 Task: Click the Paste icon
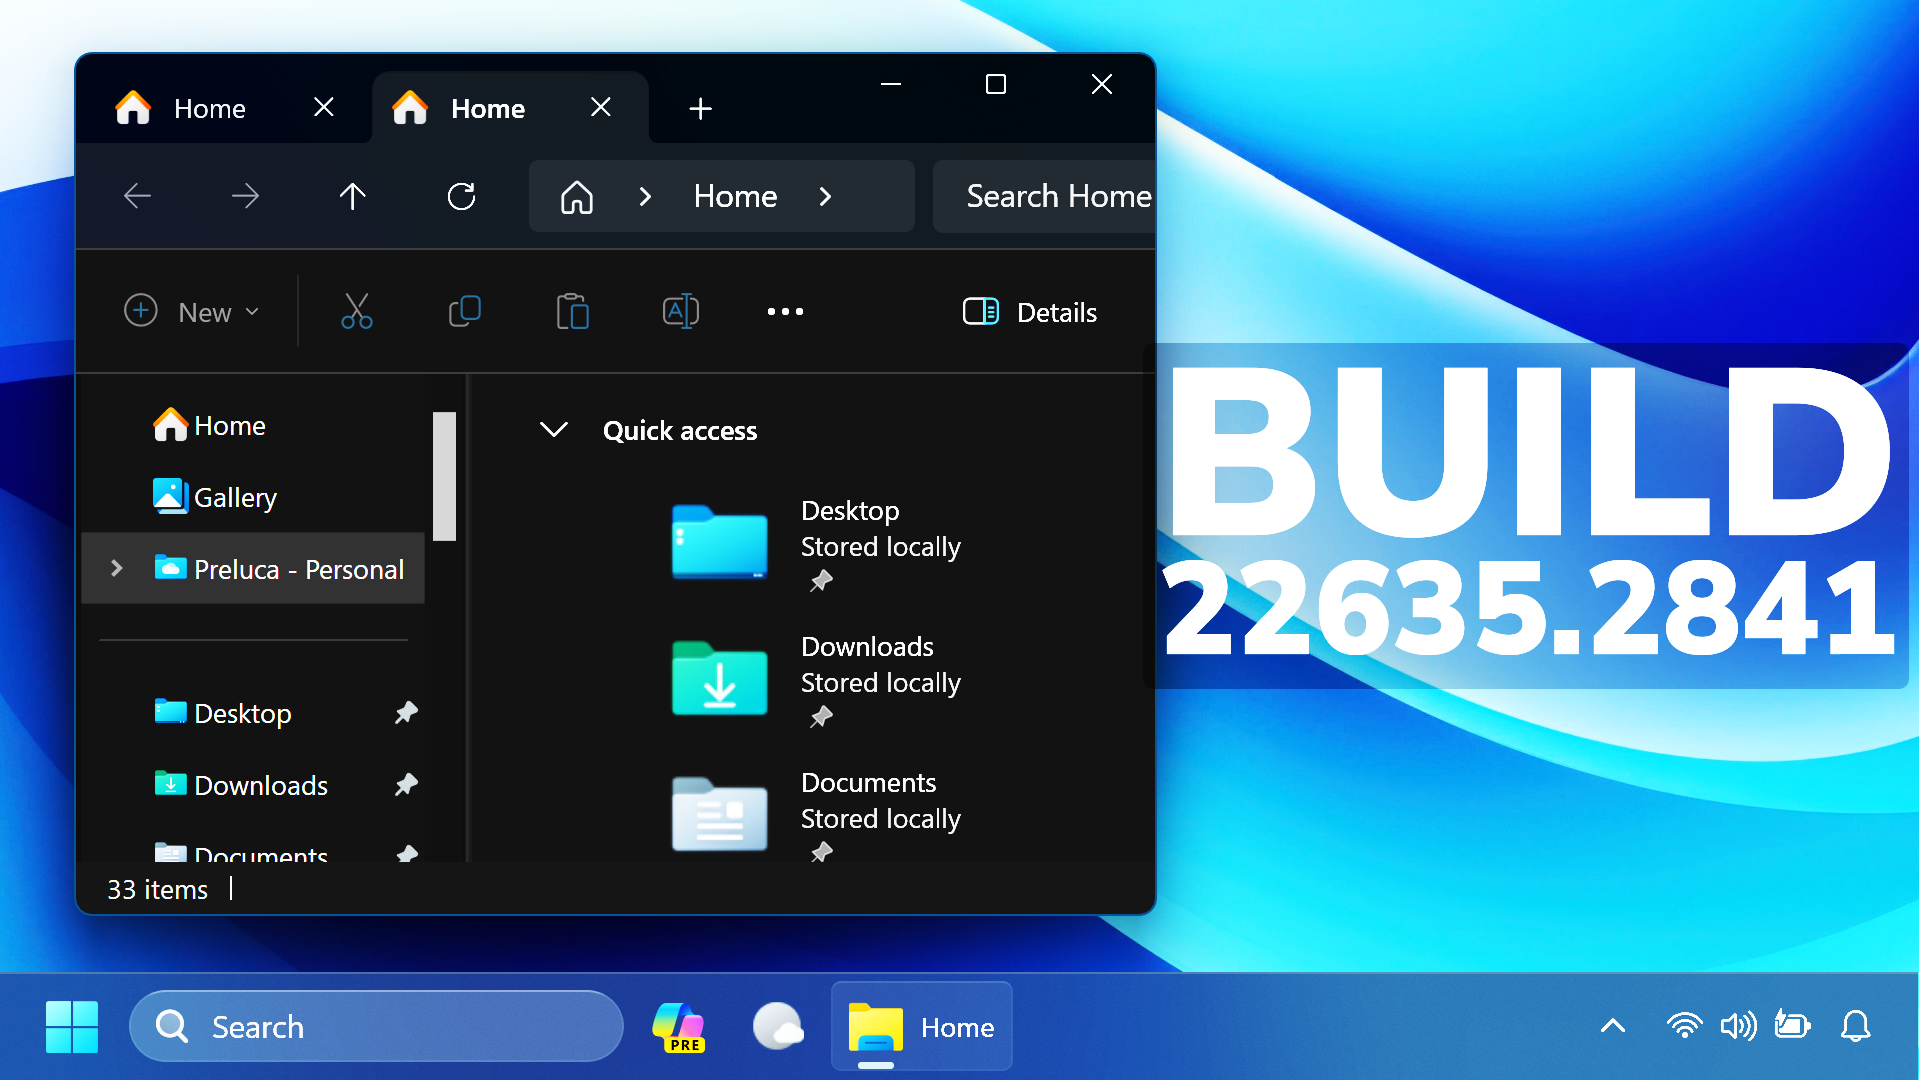point(572,311)
